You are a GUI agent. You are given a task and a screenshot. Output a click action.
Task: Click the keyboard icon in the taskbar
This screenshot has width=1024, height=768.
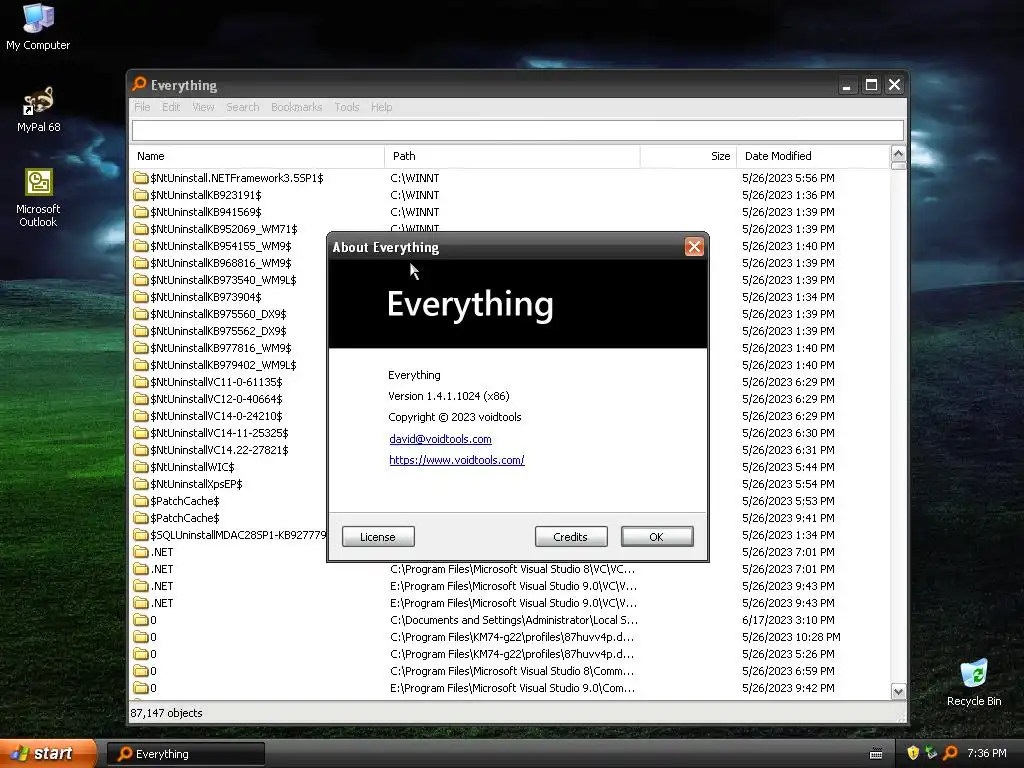[876, 754]
